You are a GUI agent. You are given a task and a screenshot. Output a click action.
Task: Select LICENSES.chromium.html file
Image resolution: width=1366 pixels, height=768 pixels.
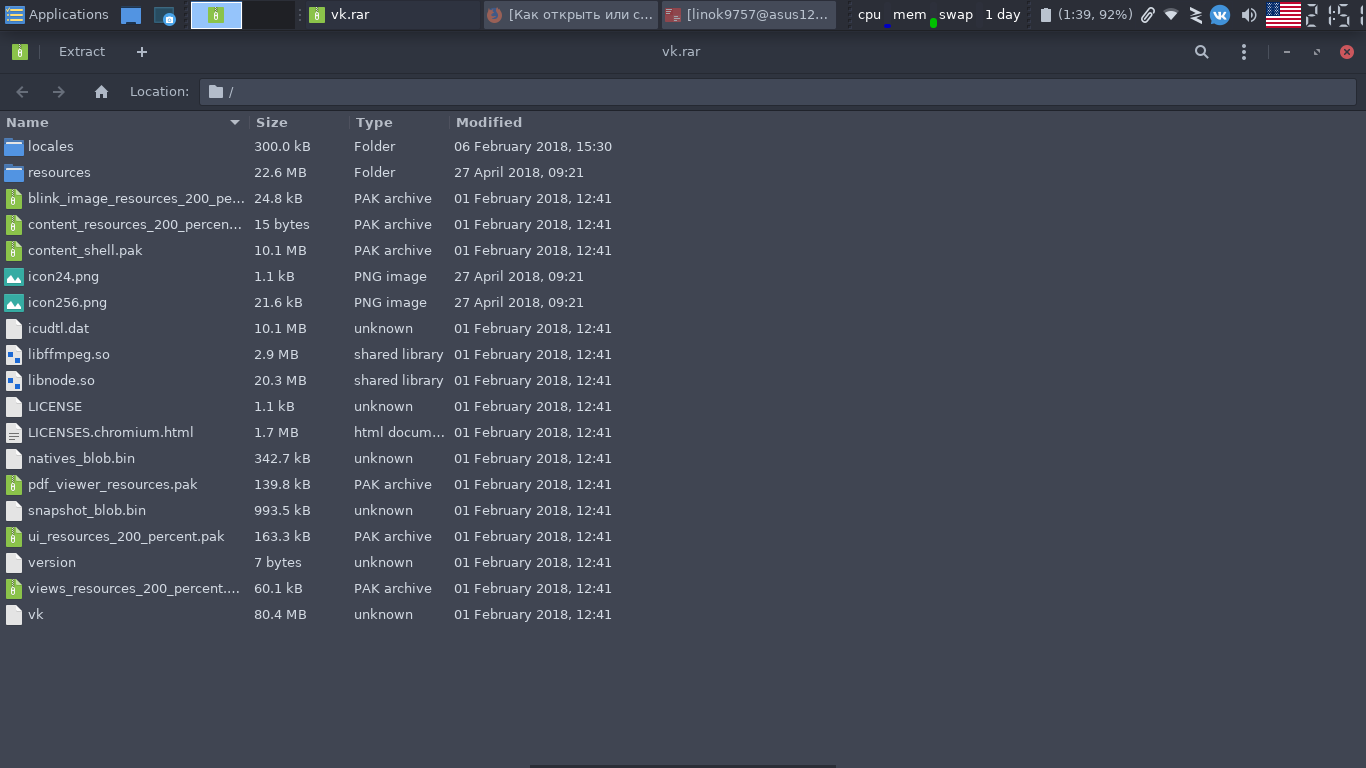point(110,433)
